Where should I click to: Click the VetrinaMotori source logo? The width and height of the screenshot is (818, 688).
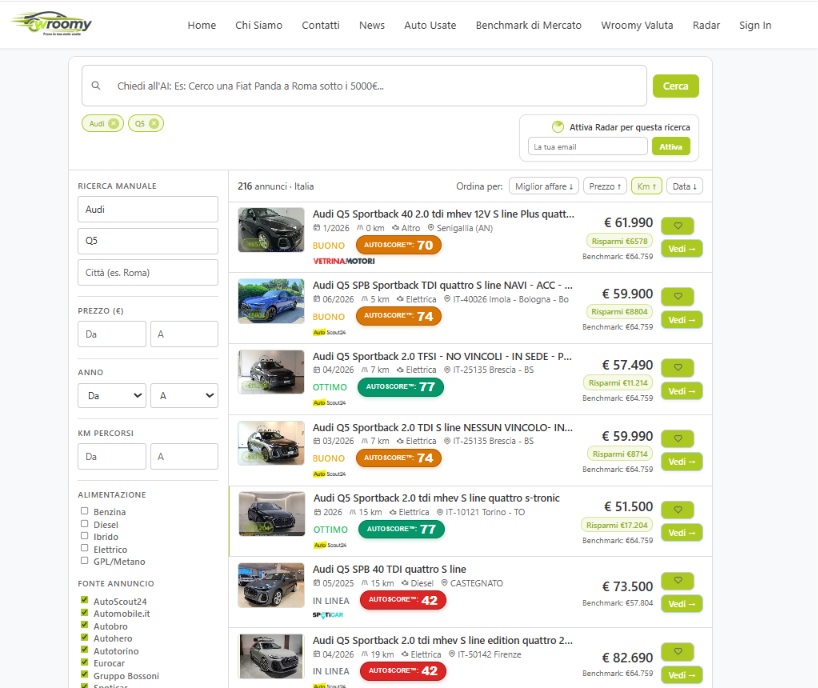344,261
